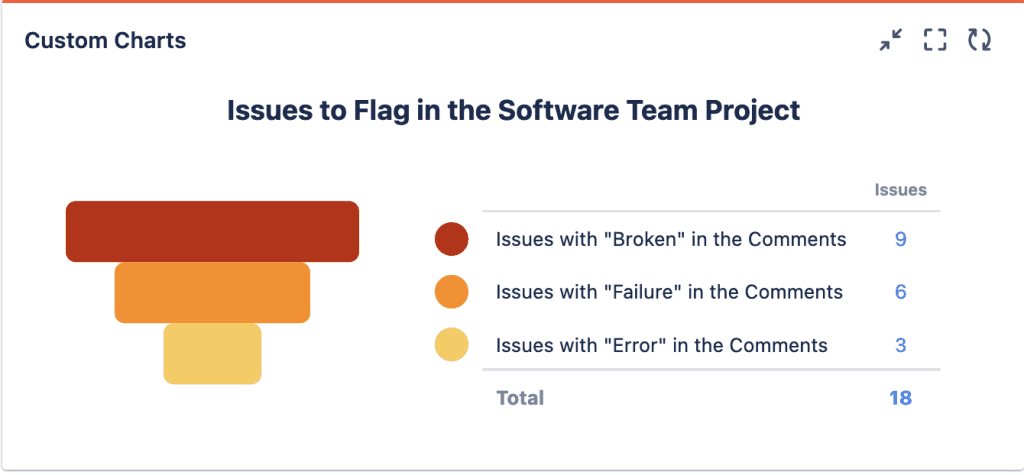Click the 'Issues with "Error" in the Comments' label
1024x475 pixels.
(x=662, y=345)
